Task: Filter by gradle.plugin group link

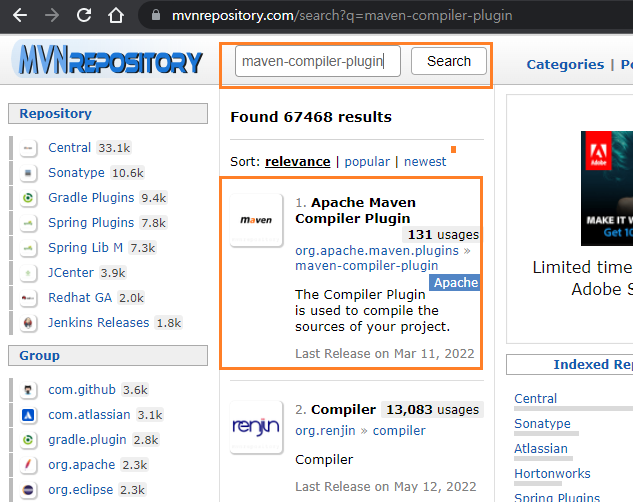Action: point(87,440)
